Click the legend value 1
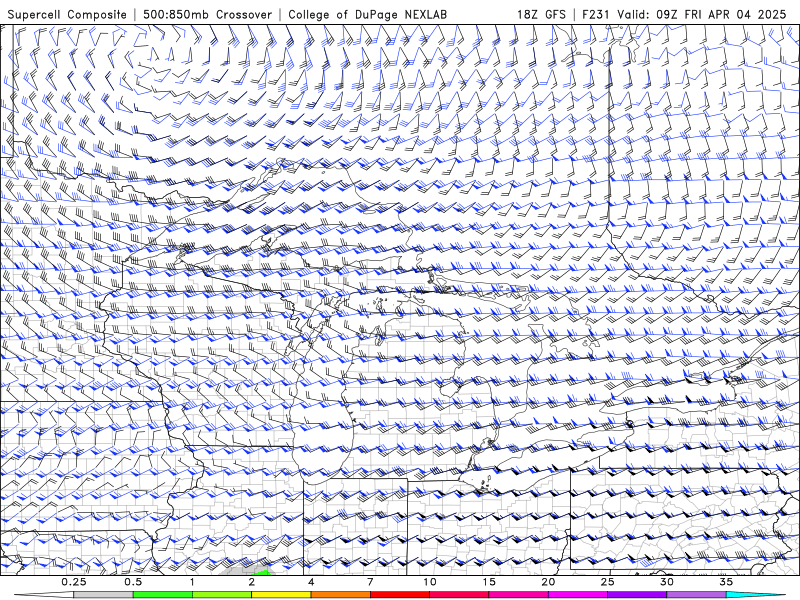The height and width of the screenshot is (600, 800). (192, 582)
